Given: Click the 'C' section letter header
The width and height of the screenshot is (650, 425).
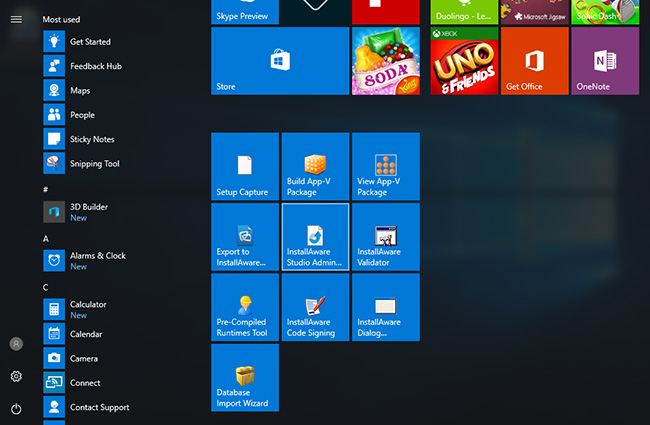Looking at the screenshot, I should (46, 287).
